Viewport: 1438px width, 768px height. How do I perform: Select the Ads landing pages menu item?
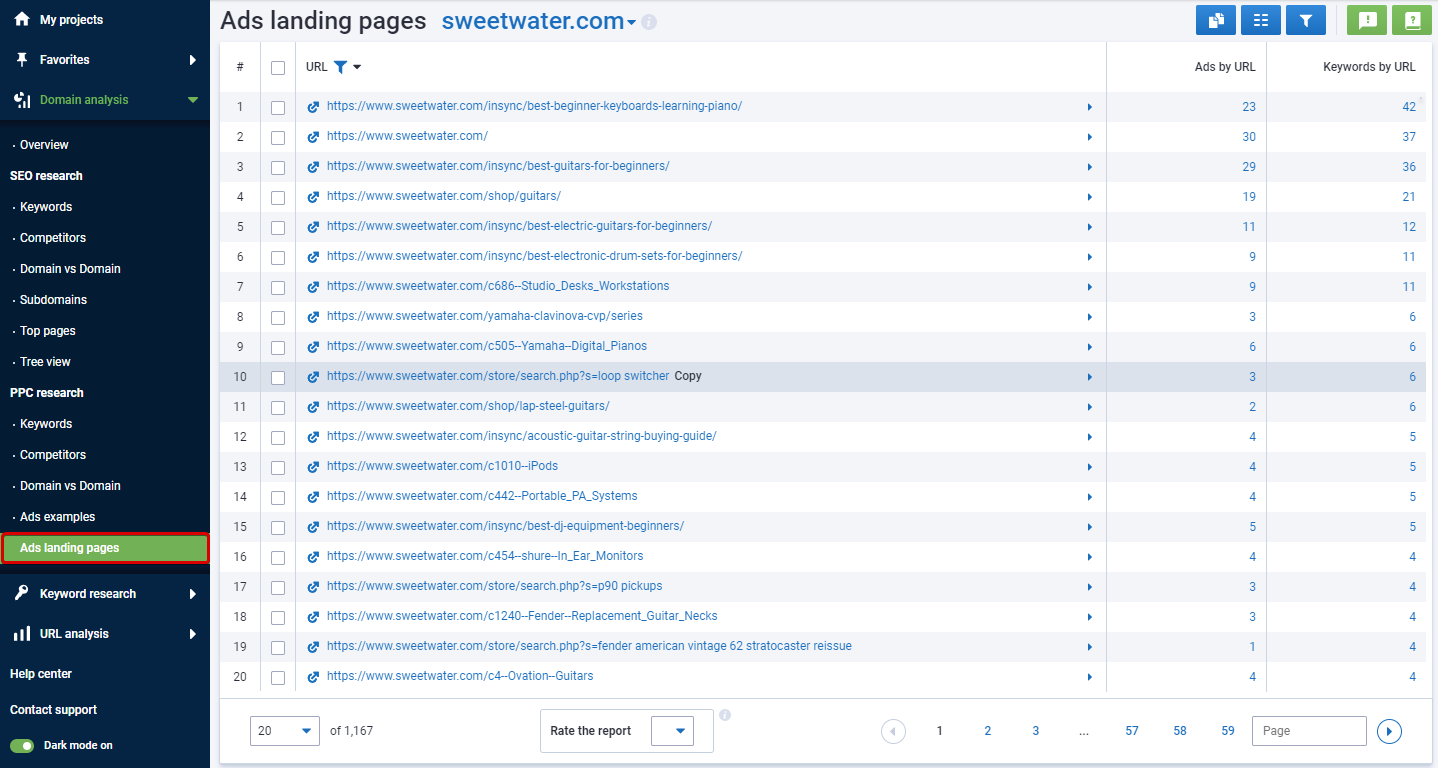(105, 548)
